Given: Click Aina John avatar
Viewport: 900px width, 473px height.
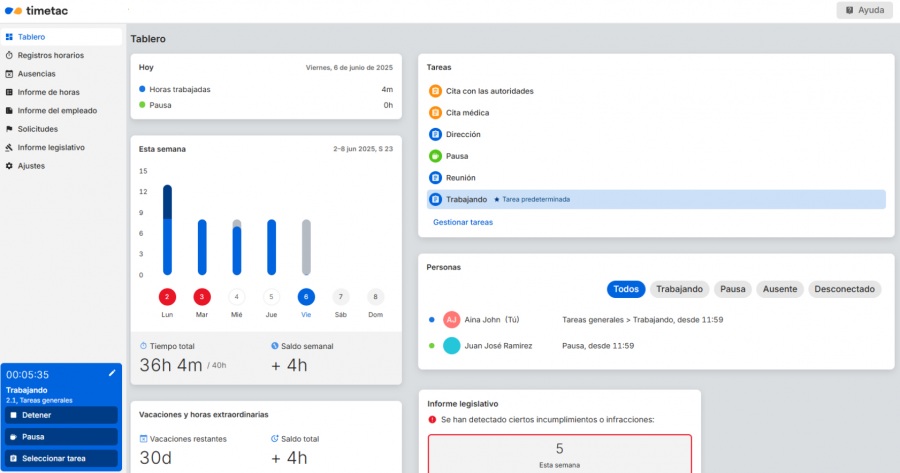Looking at the screenshot, I should tap(452, 320).
